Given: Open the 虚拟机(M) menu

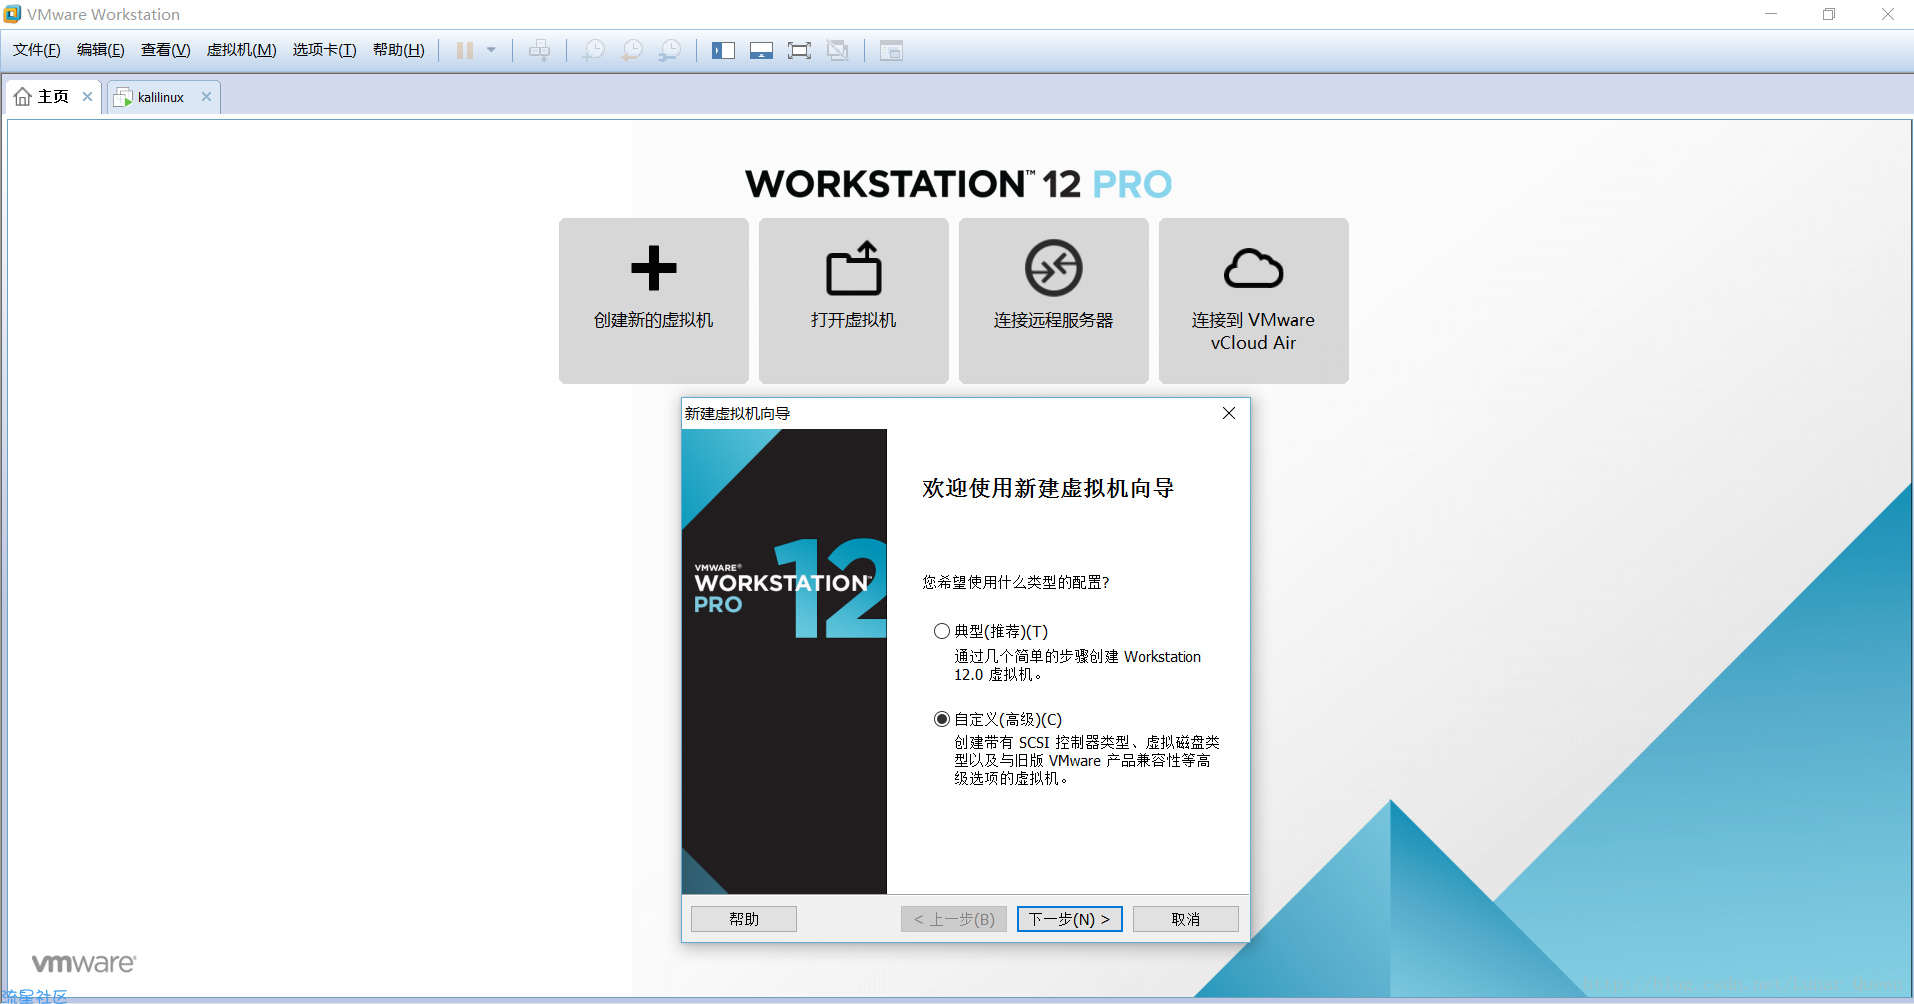Looking at the screenshot, I should pyautogui.click(x=241, y=50).
